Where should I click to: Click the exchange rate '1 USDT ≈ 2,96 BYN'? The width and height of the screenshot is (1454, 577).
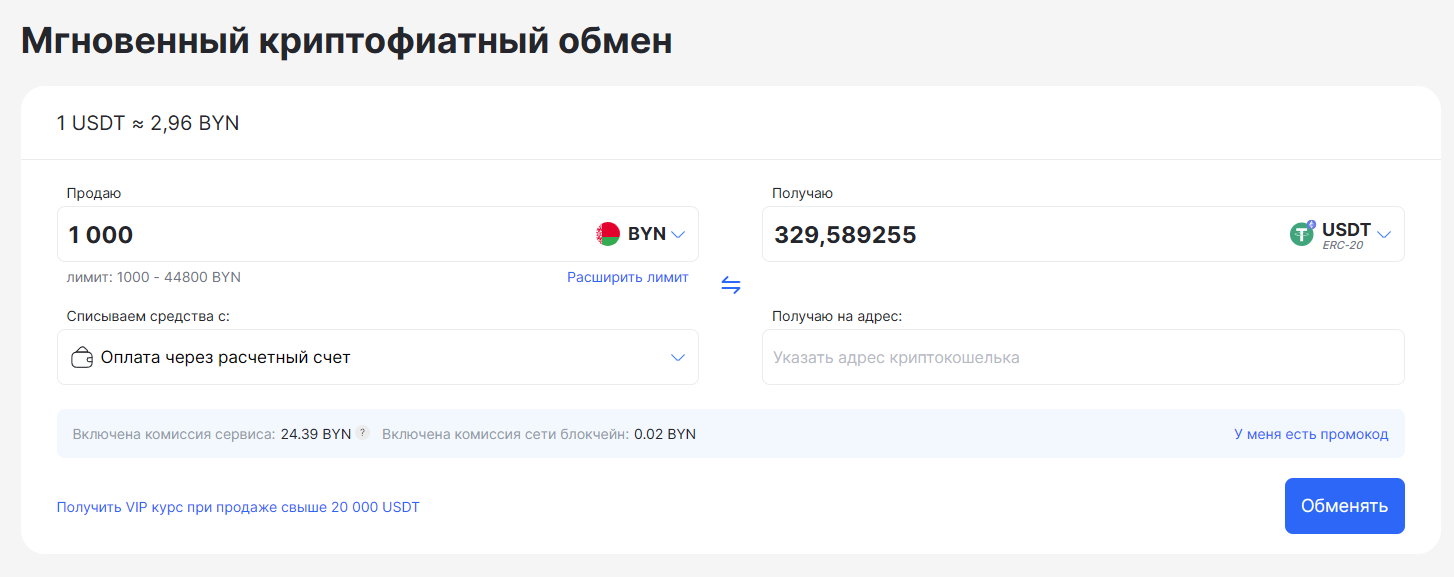click(147, 123)
